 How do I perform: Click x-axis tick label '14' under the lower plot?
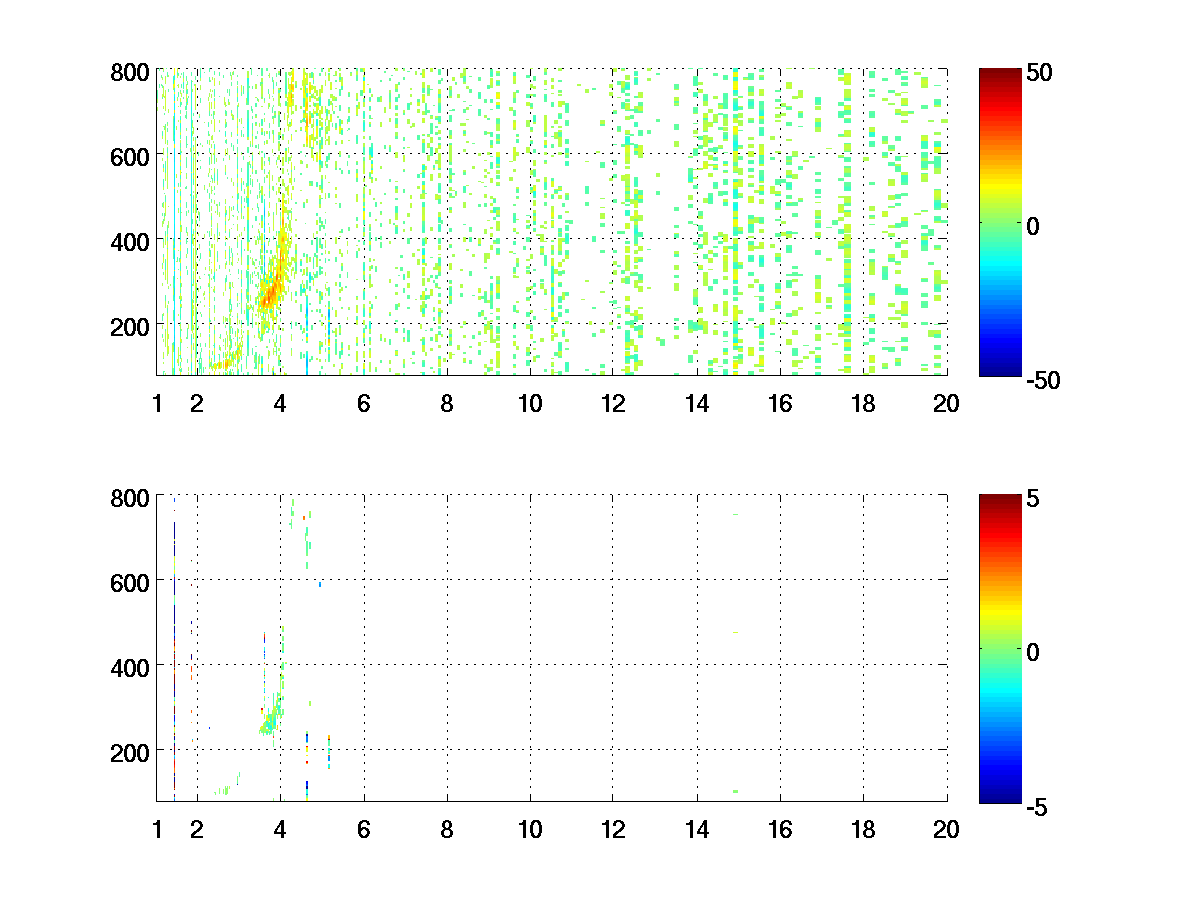point(696,829)
